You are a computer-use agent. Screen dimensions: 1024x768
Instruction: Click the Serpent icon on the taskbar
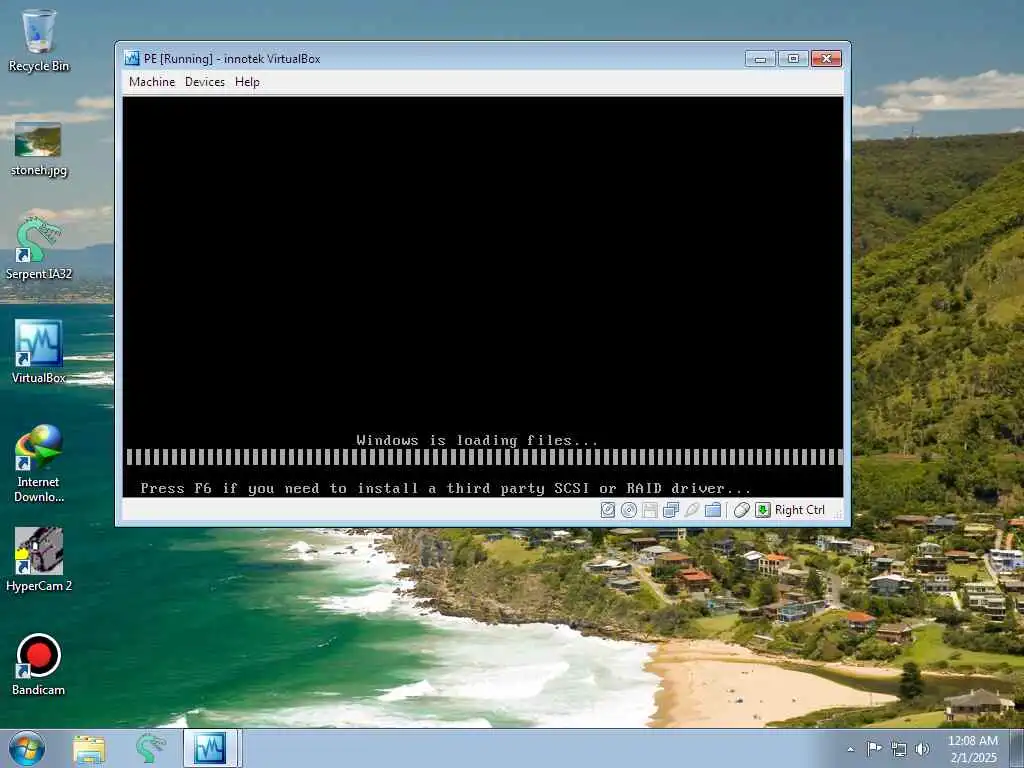pos(150,748)
